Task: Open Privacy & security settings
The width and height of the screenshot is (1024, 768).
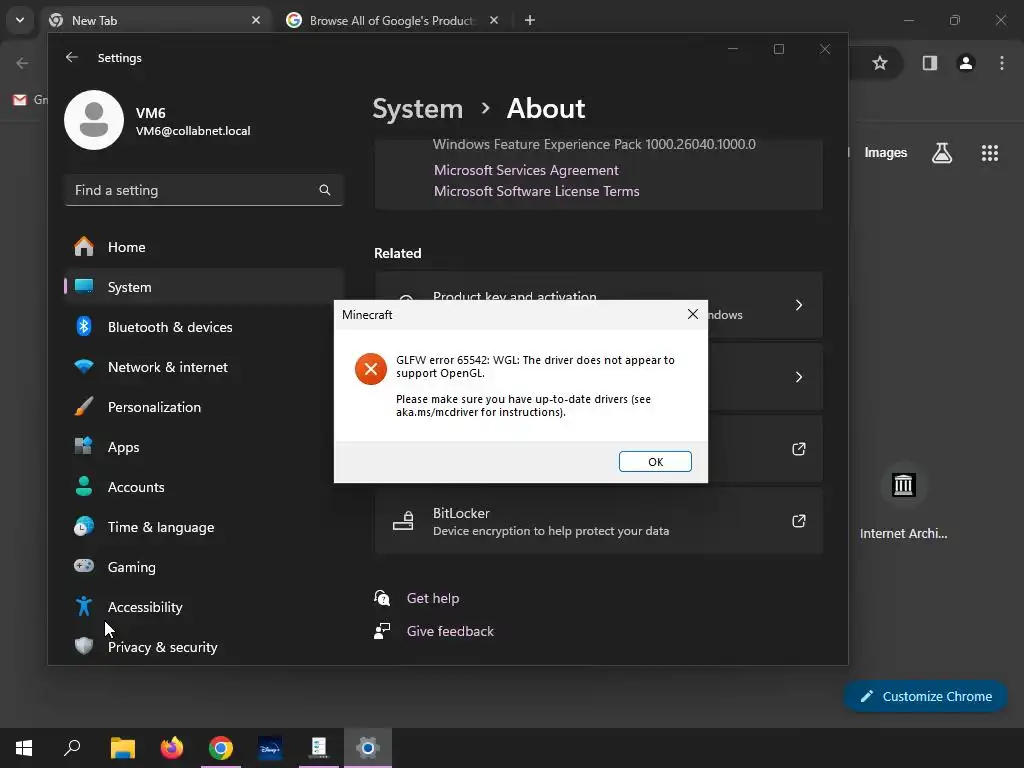Action: (204, 647)
